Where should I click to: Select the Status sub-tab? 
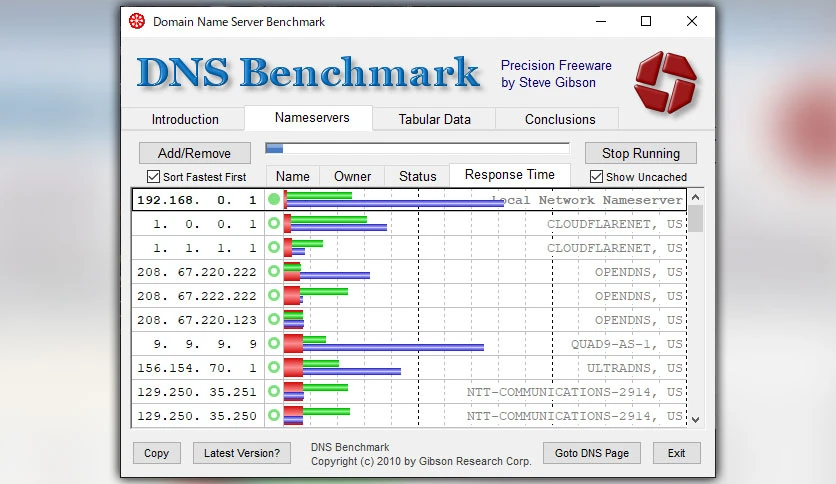[417, 176]
